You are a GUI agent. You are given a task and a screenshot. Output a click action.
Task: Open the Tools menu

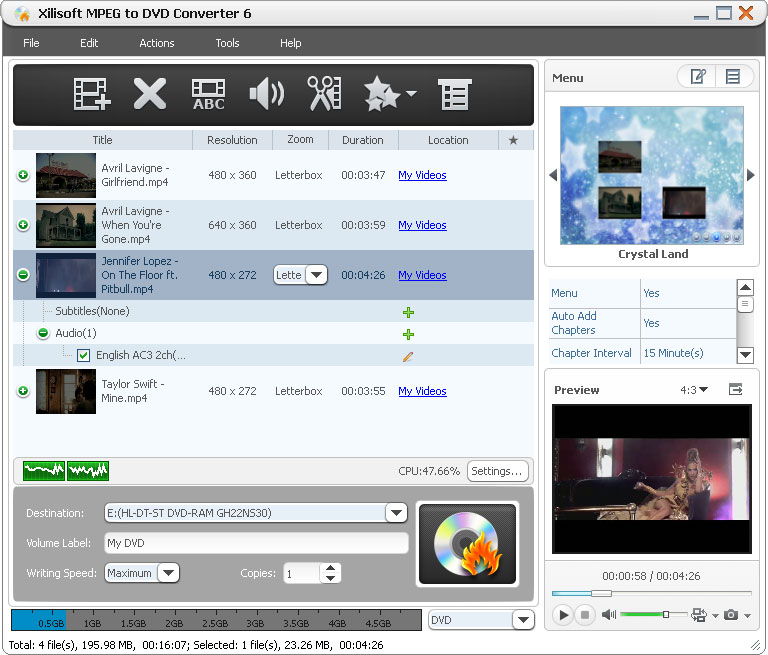coord(227,43)
